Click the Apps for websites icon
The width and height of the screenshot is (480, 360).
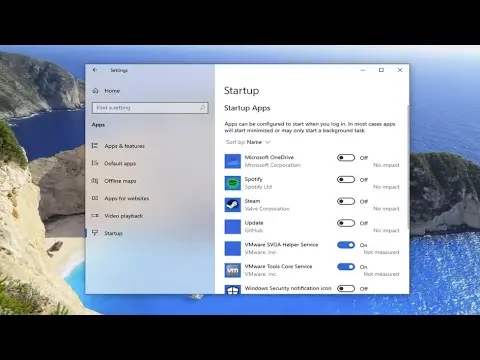pos(95,198)
